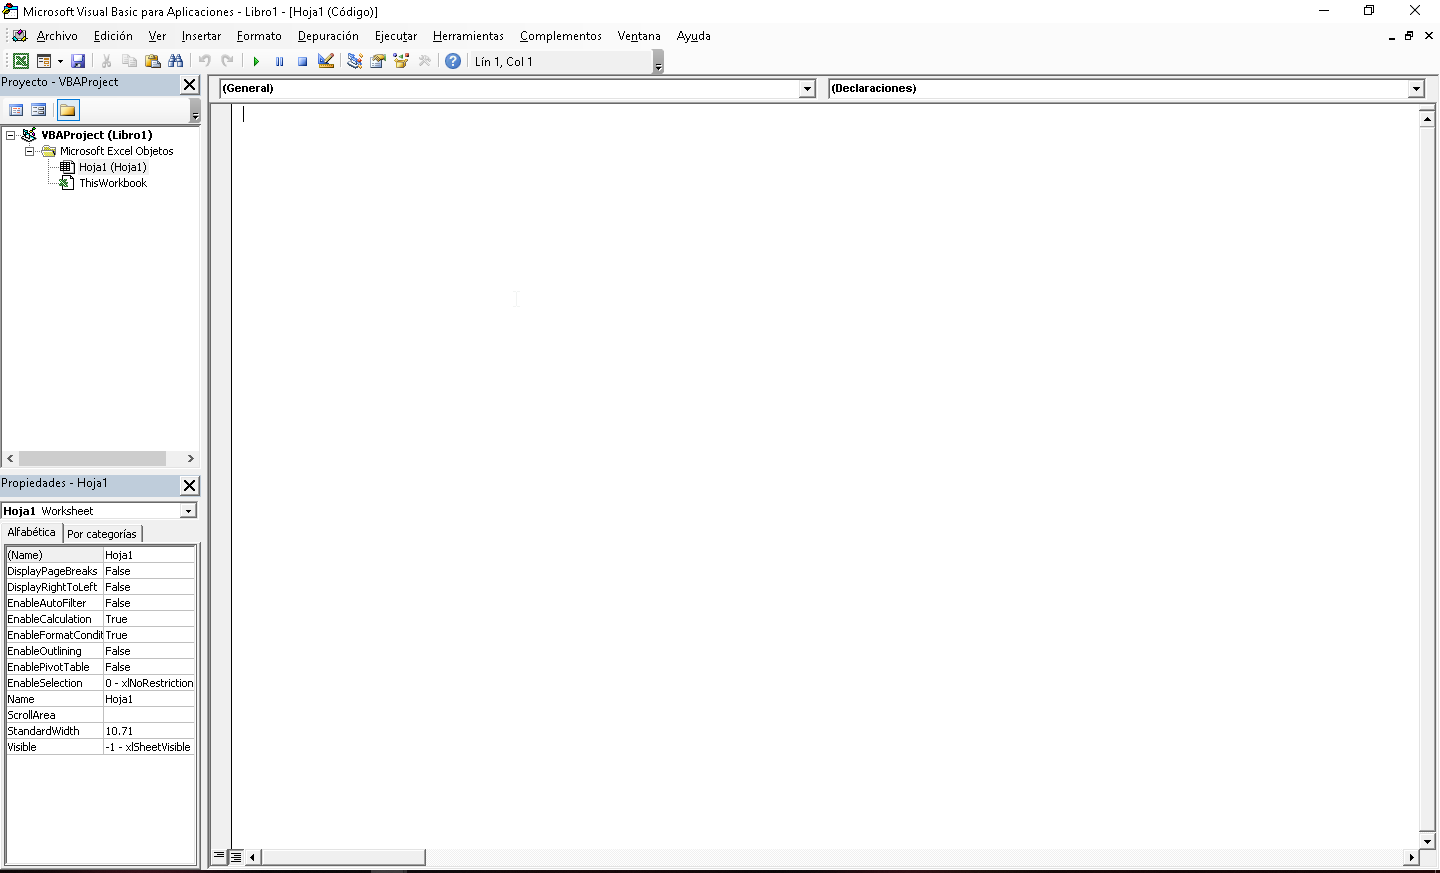This screenshot has height=873, width=1440.
Task: Collapse the Microsoft Excel Objetos folder
Action: [x=29, y=150]
